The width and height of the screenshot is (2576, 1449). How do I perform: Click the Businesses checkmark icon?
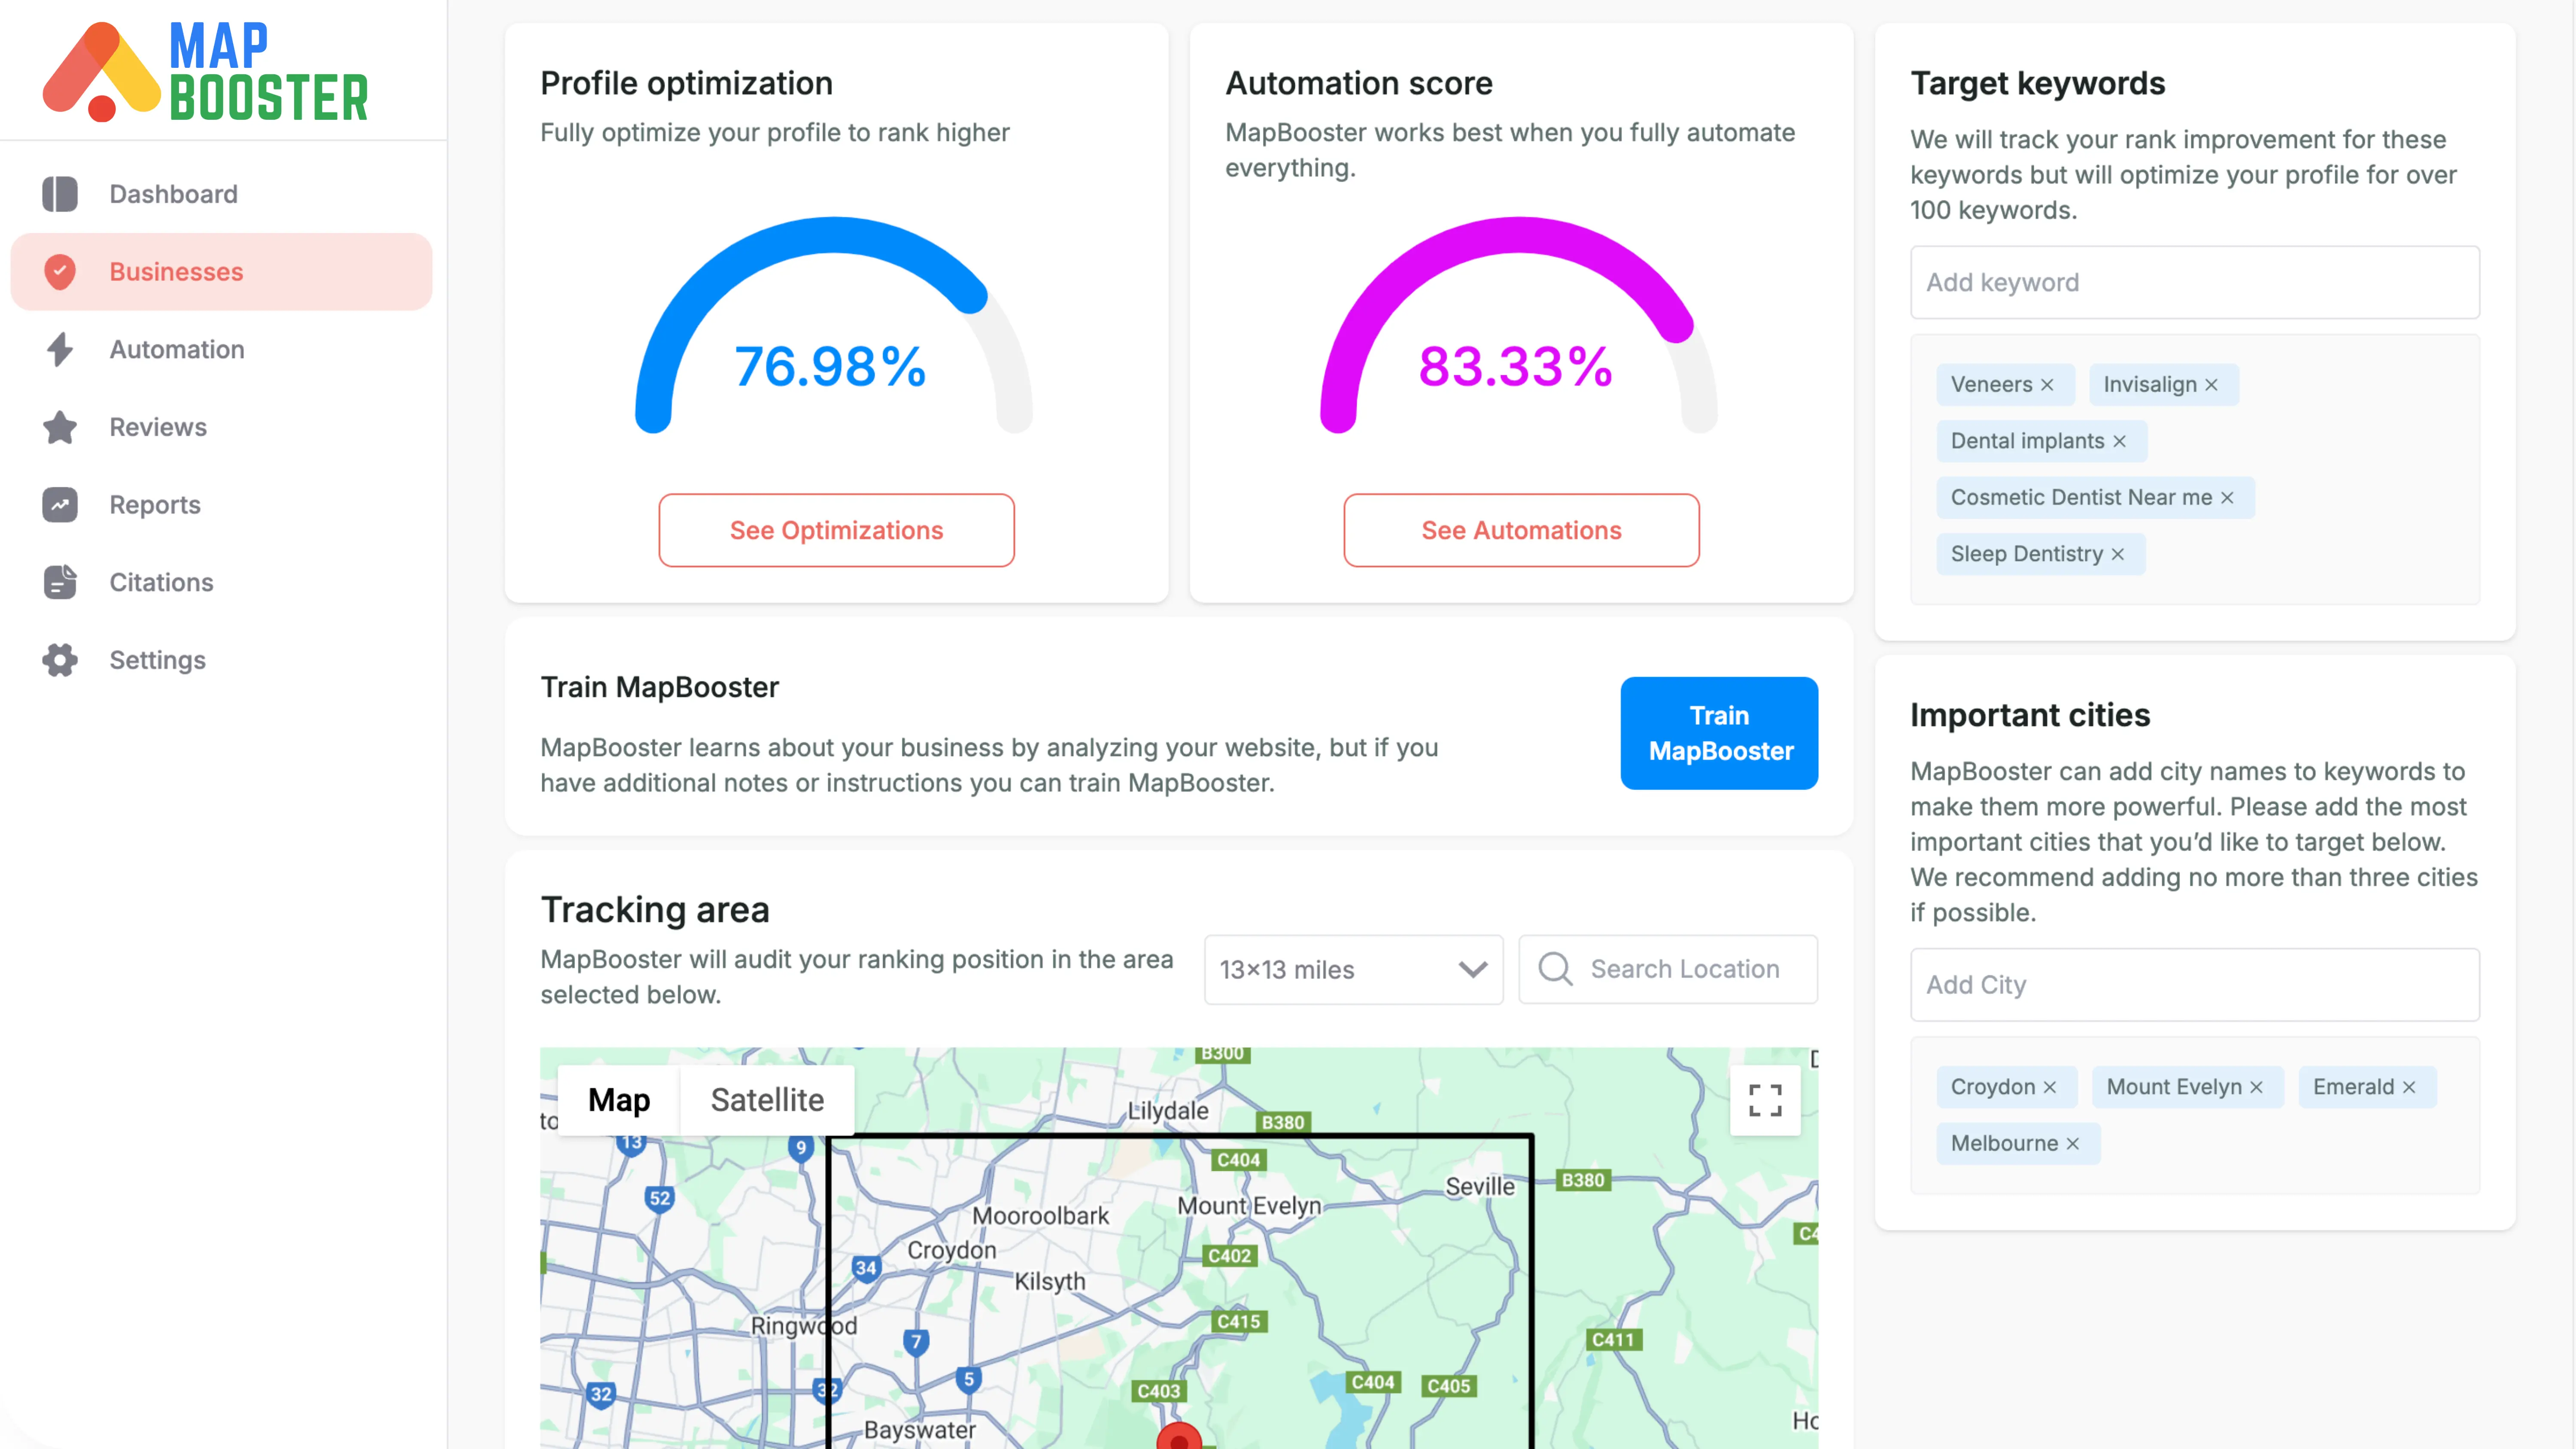(x=60, y=272)
